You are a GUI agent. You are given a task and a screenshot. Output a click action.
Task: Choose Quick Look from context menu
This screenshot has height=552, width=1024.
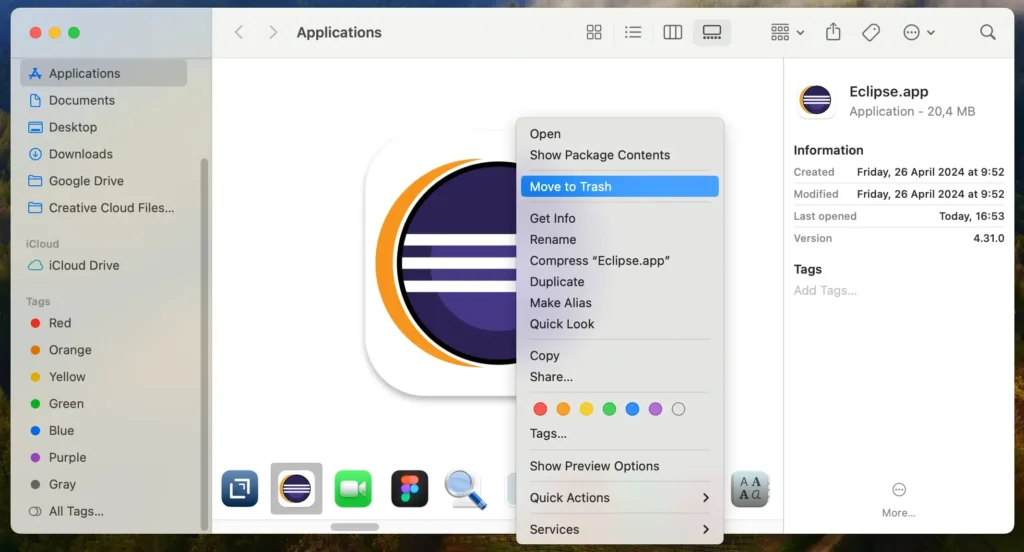[620, 324]
